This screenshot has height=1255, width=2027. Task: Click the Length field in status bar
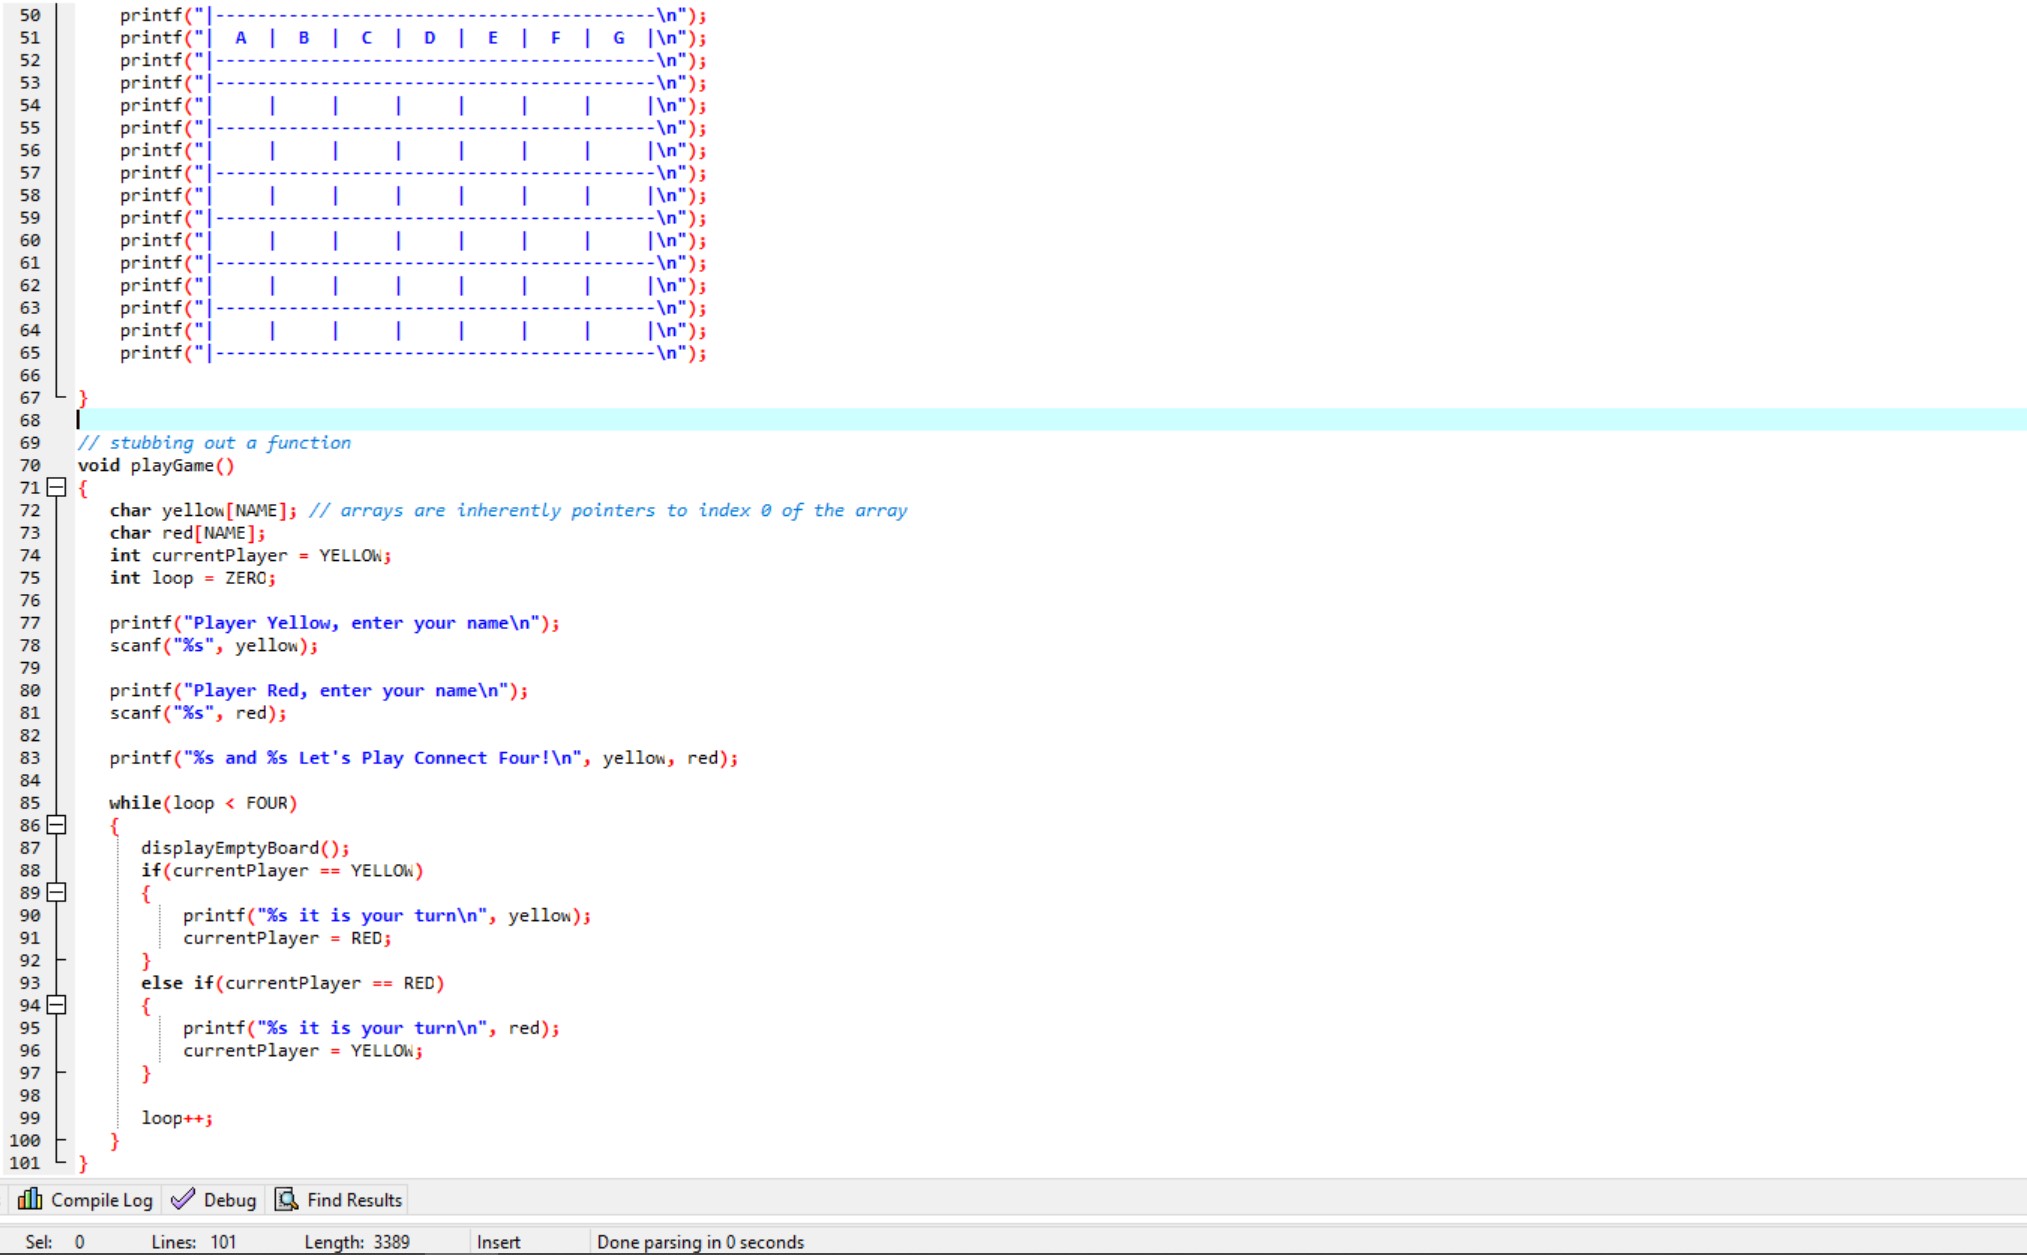[x=357, y=1242]
